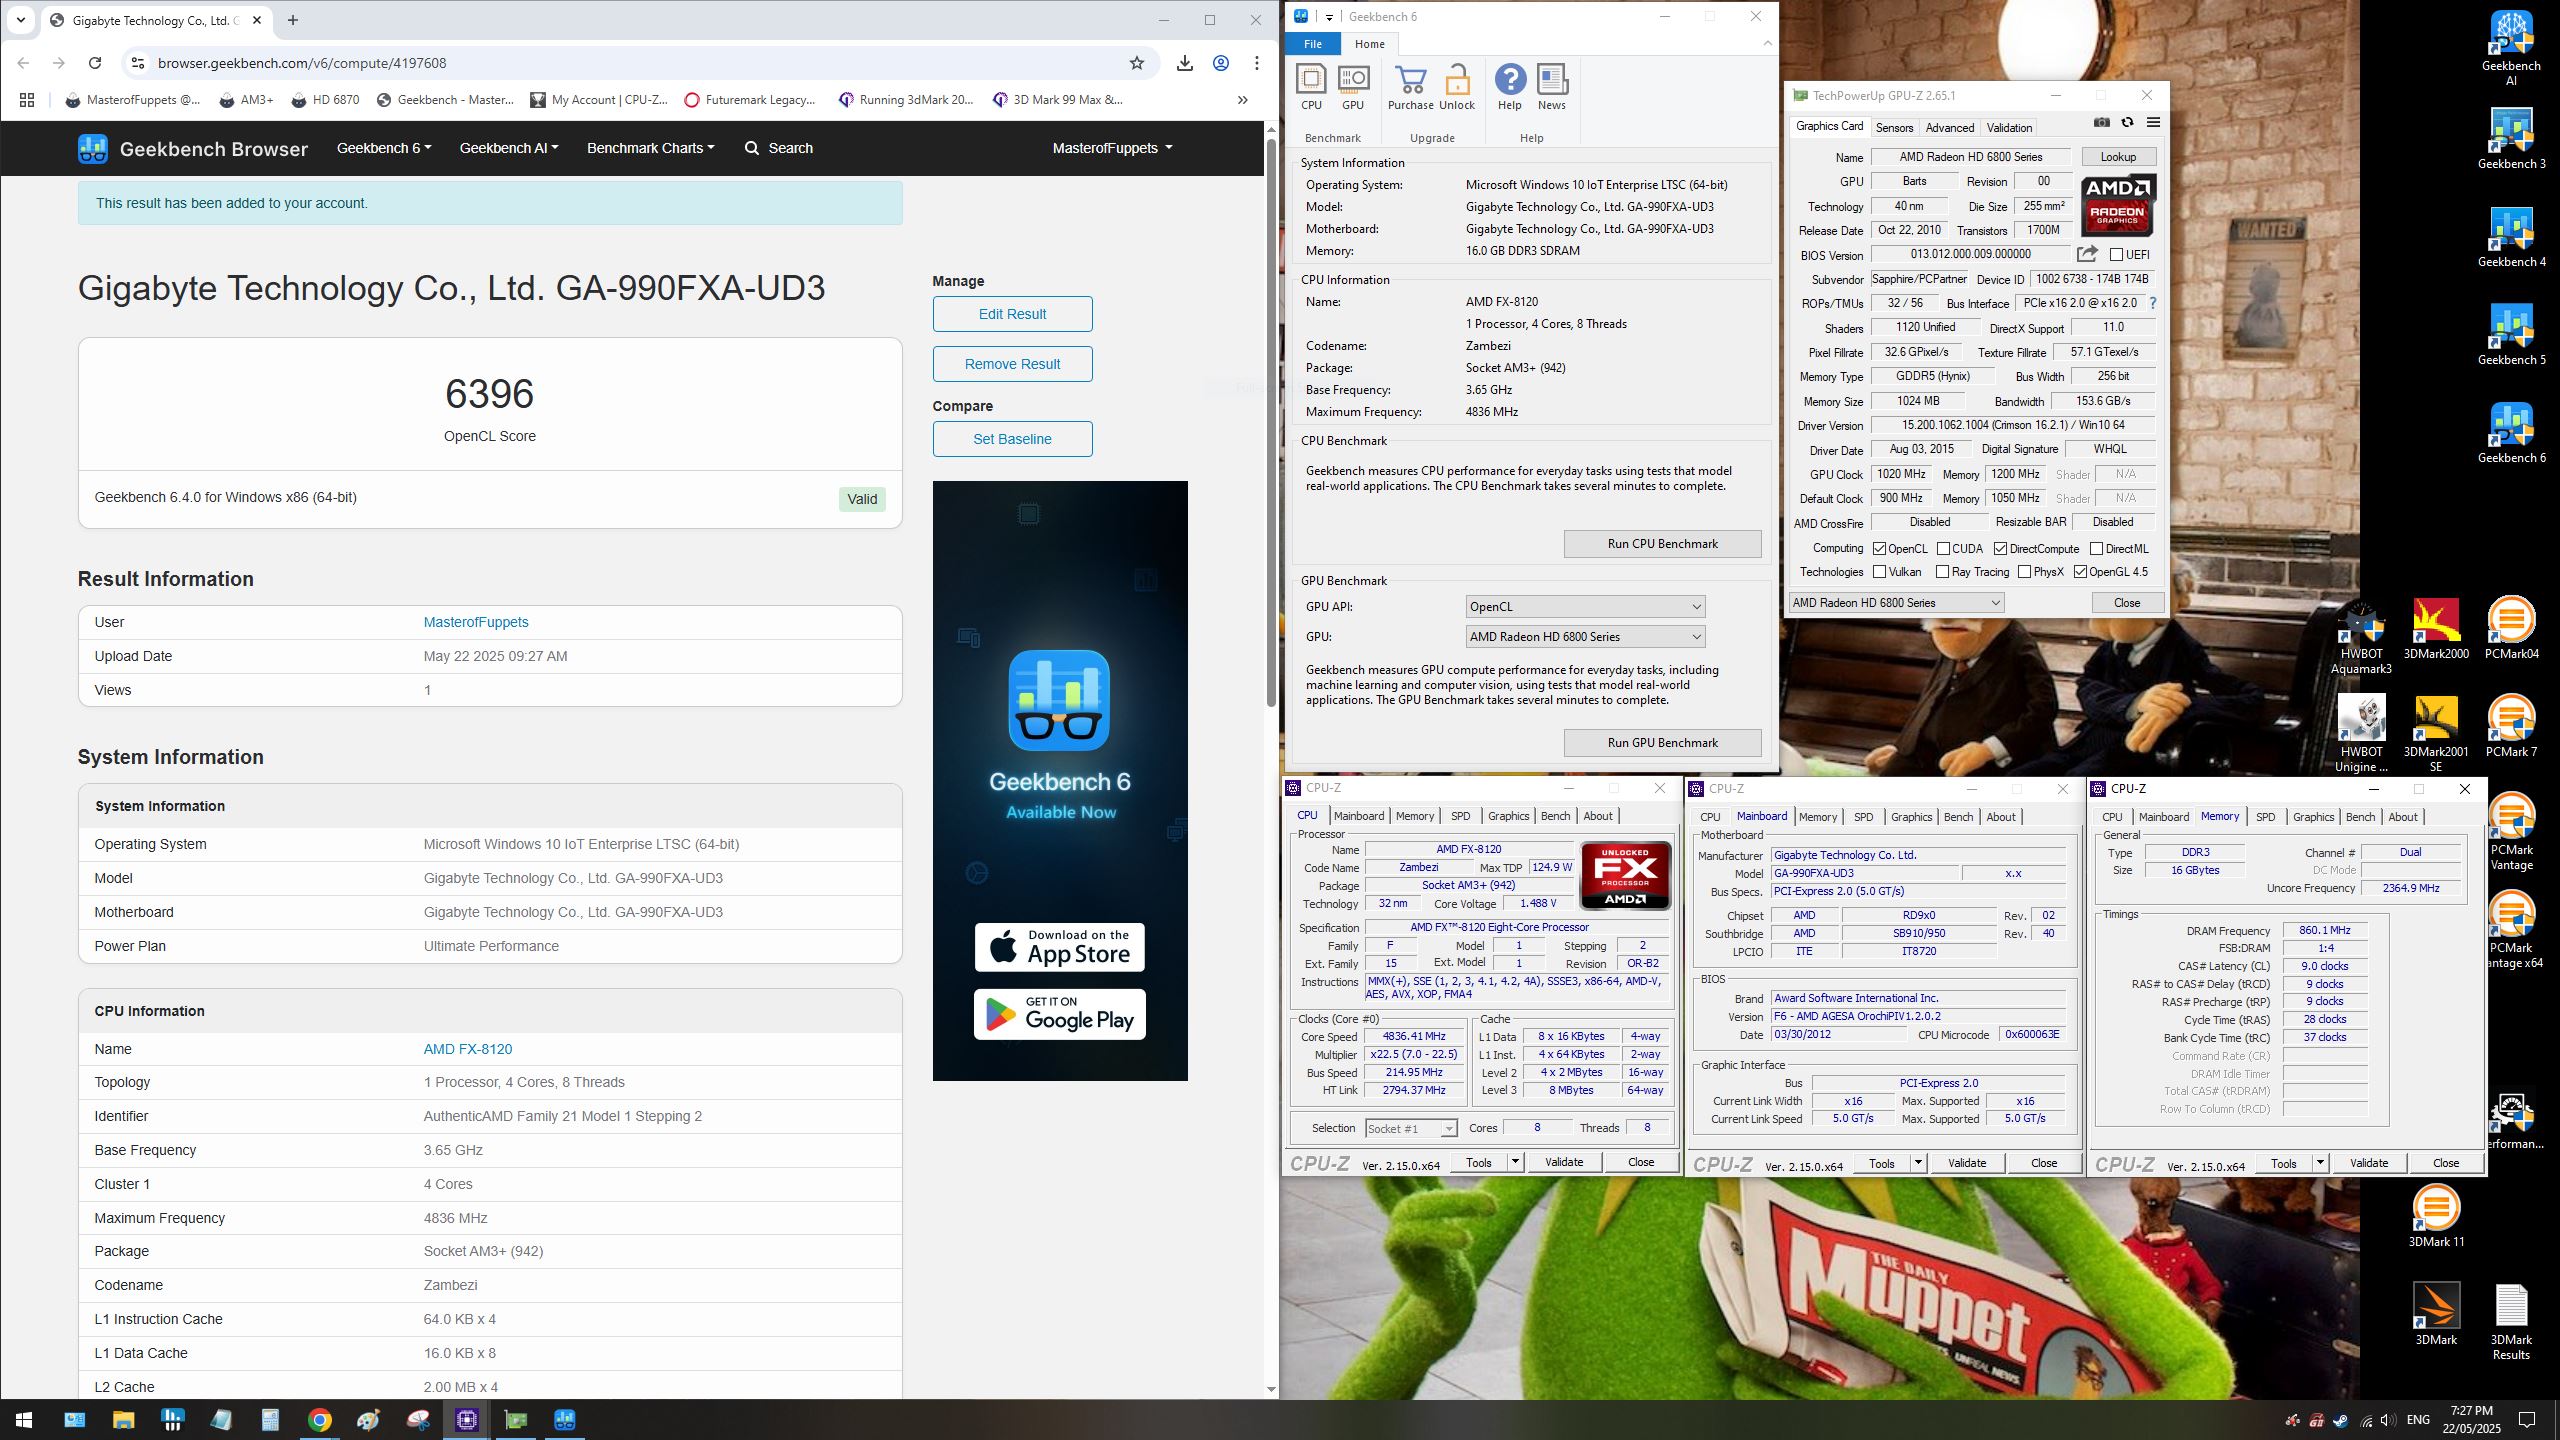Open the PCMark04 desktop shortcut

click(x=2511, y=629)
